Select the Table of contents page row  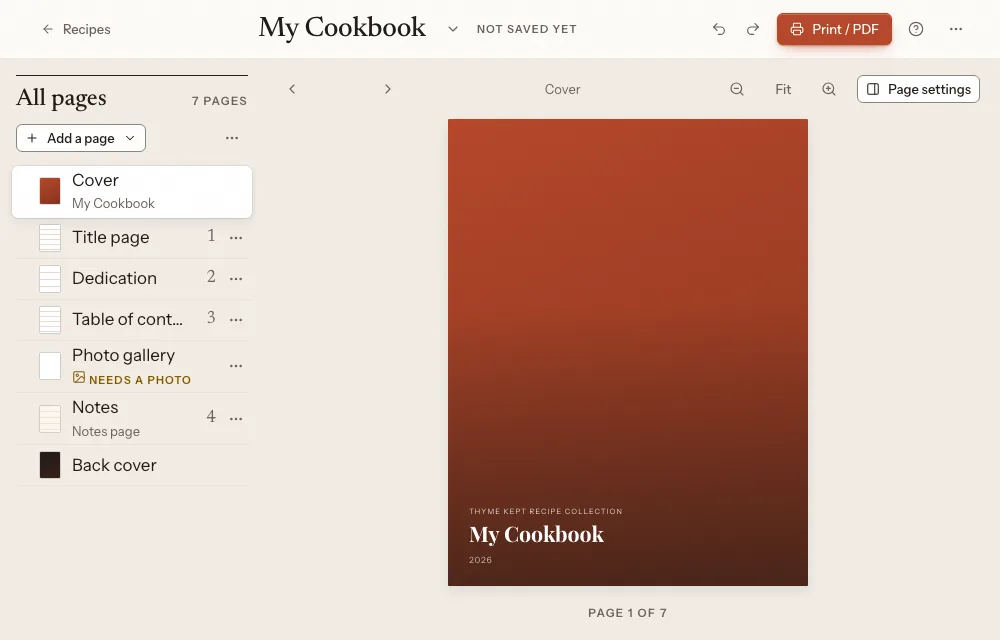[x=132, y=319]
